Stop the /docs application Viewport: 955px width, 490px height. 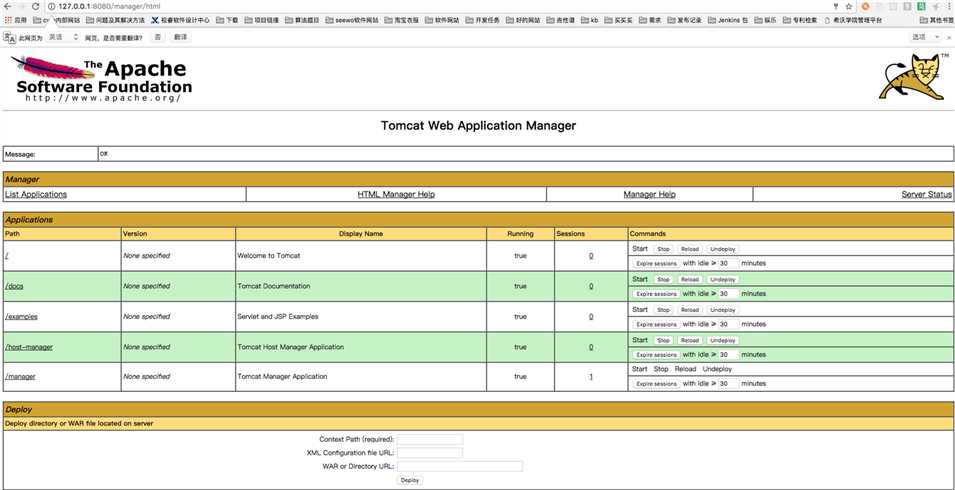pos(663,279)
